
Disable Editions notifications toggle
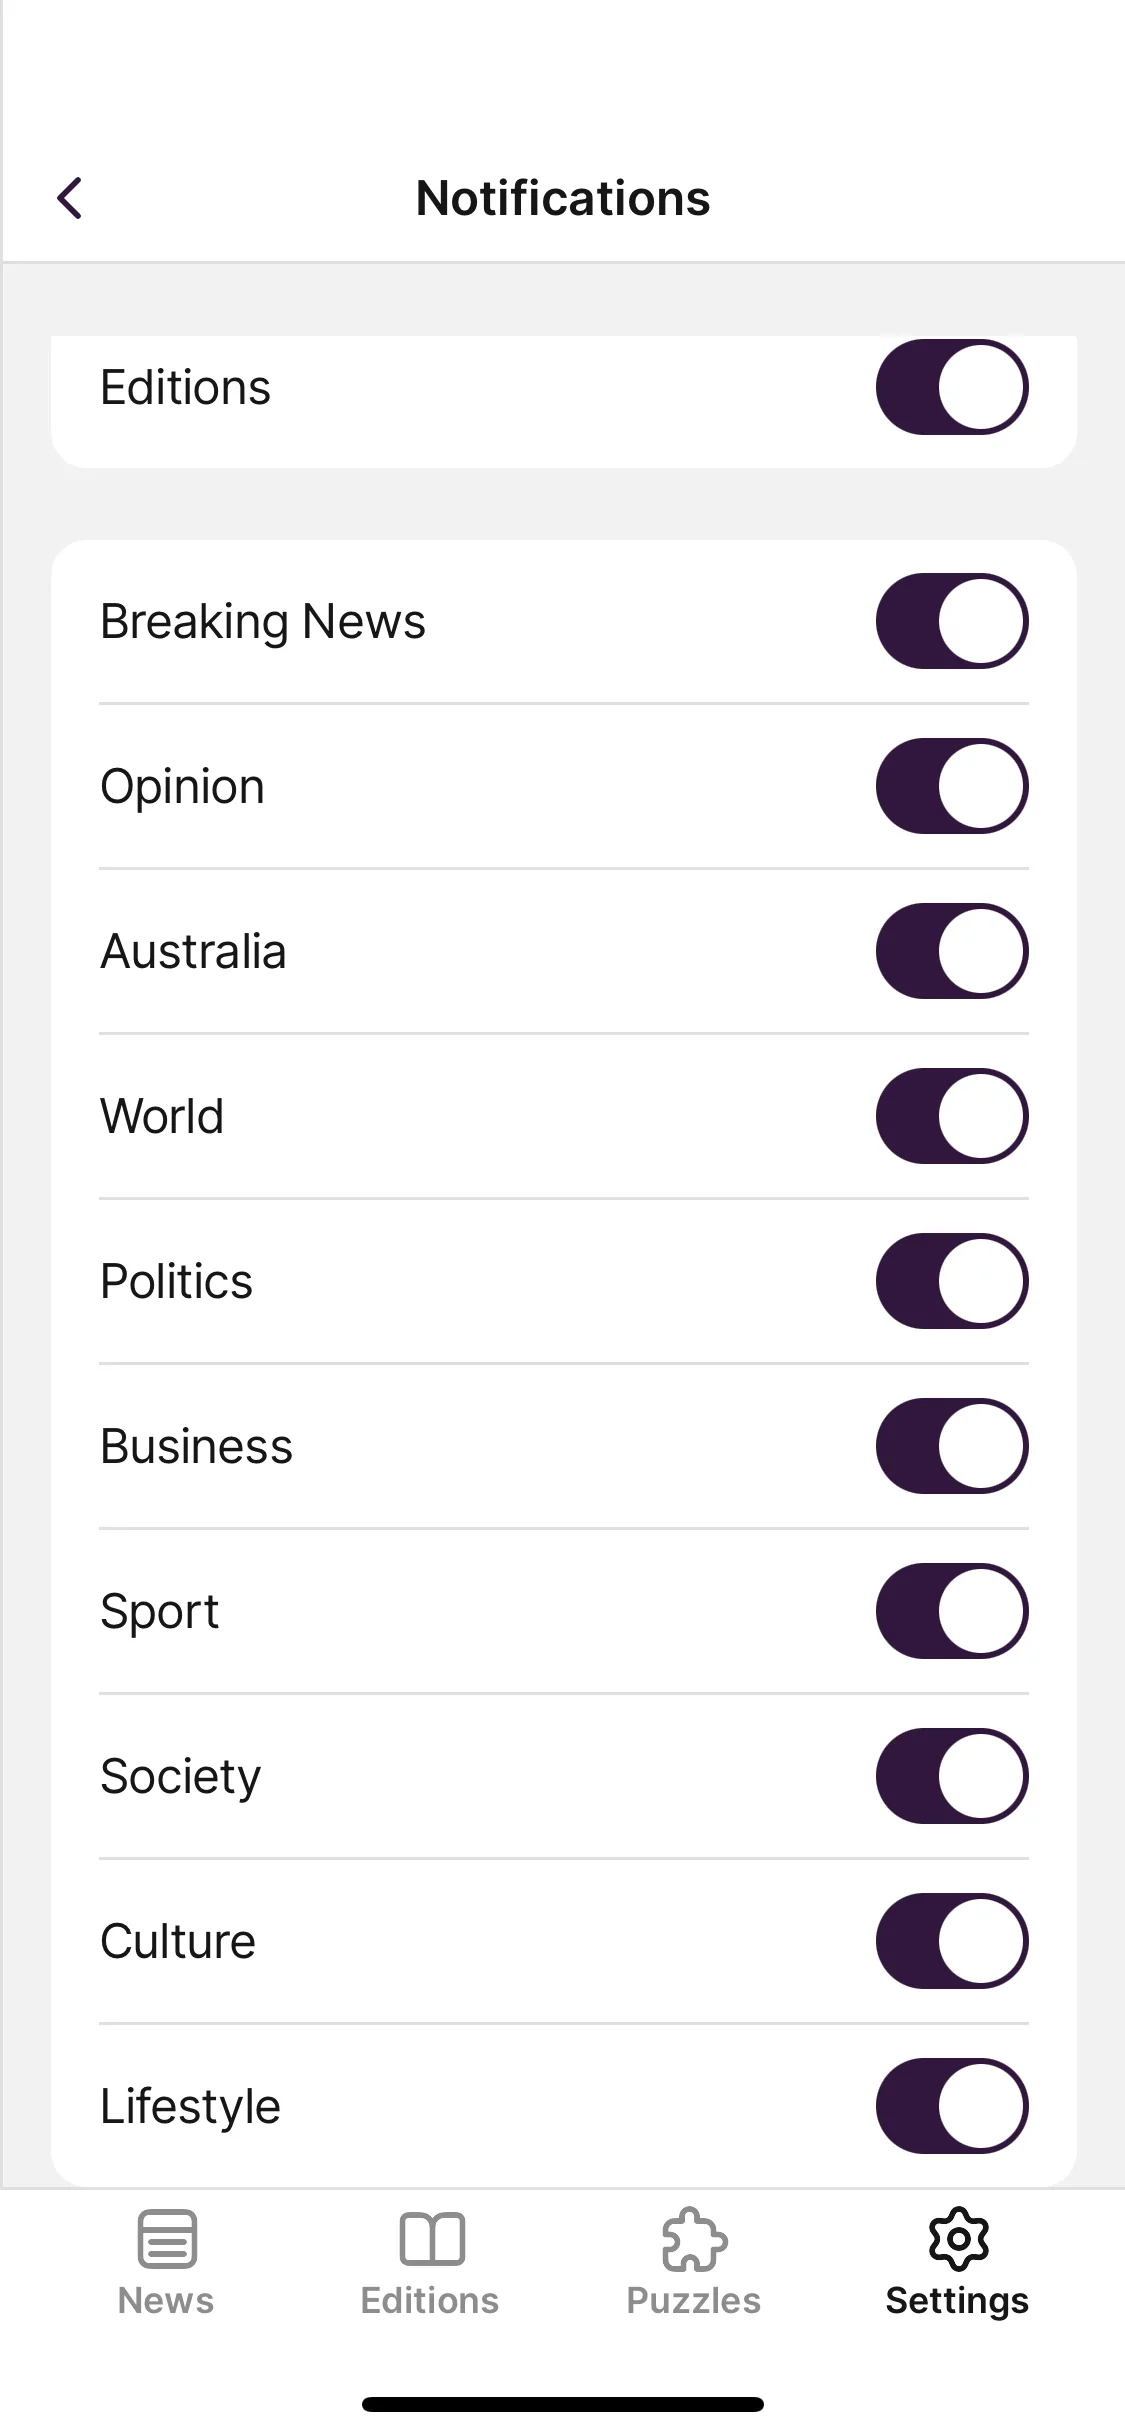click(952, 387)
